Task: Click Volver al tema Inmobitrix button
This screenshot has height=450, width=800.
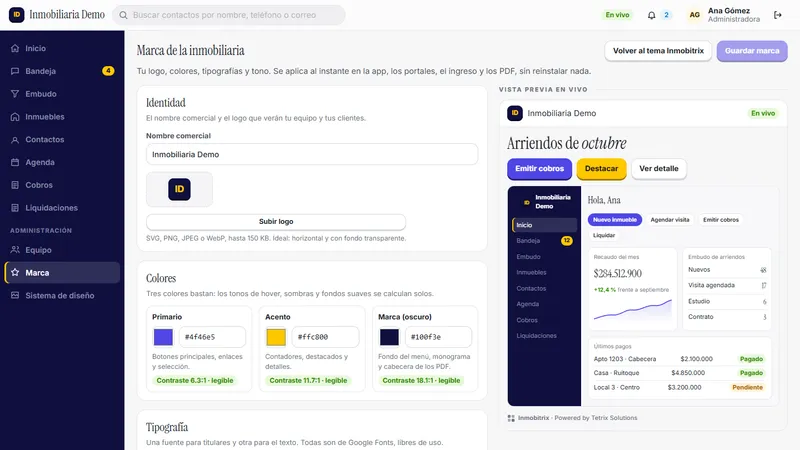Action: 658,51
